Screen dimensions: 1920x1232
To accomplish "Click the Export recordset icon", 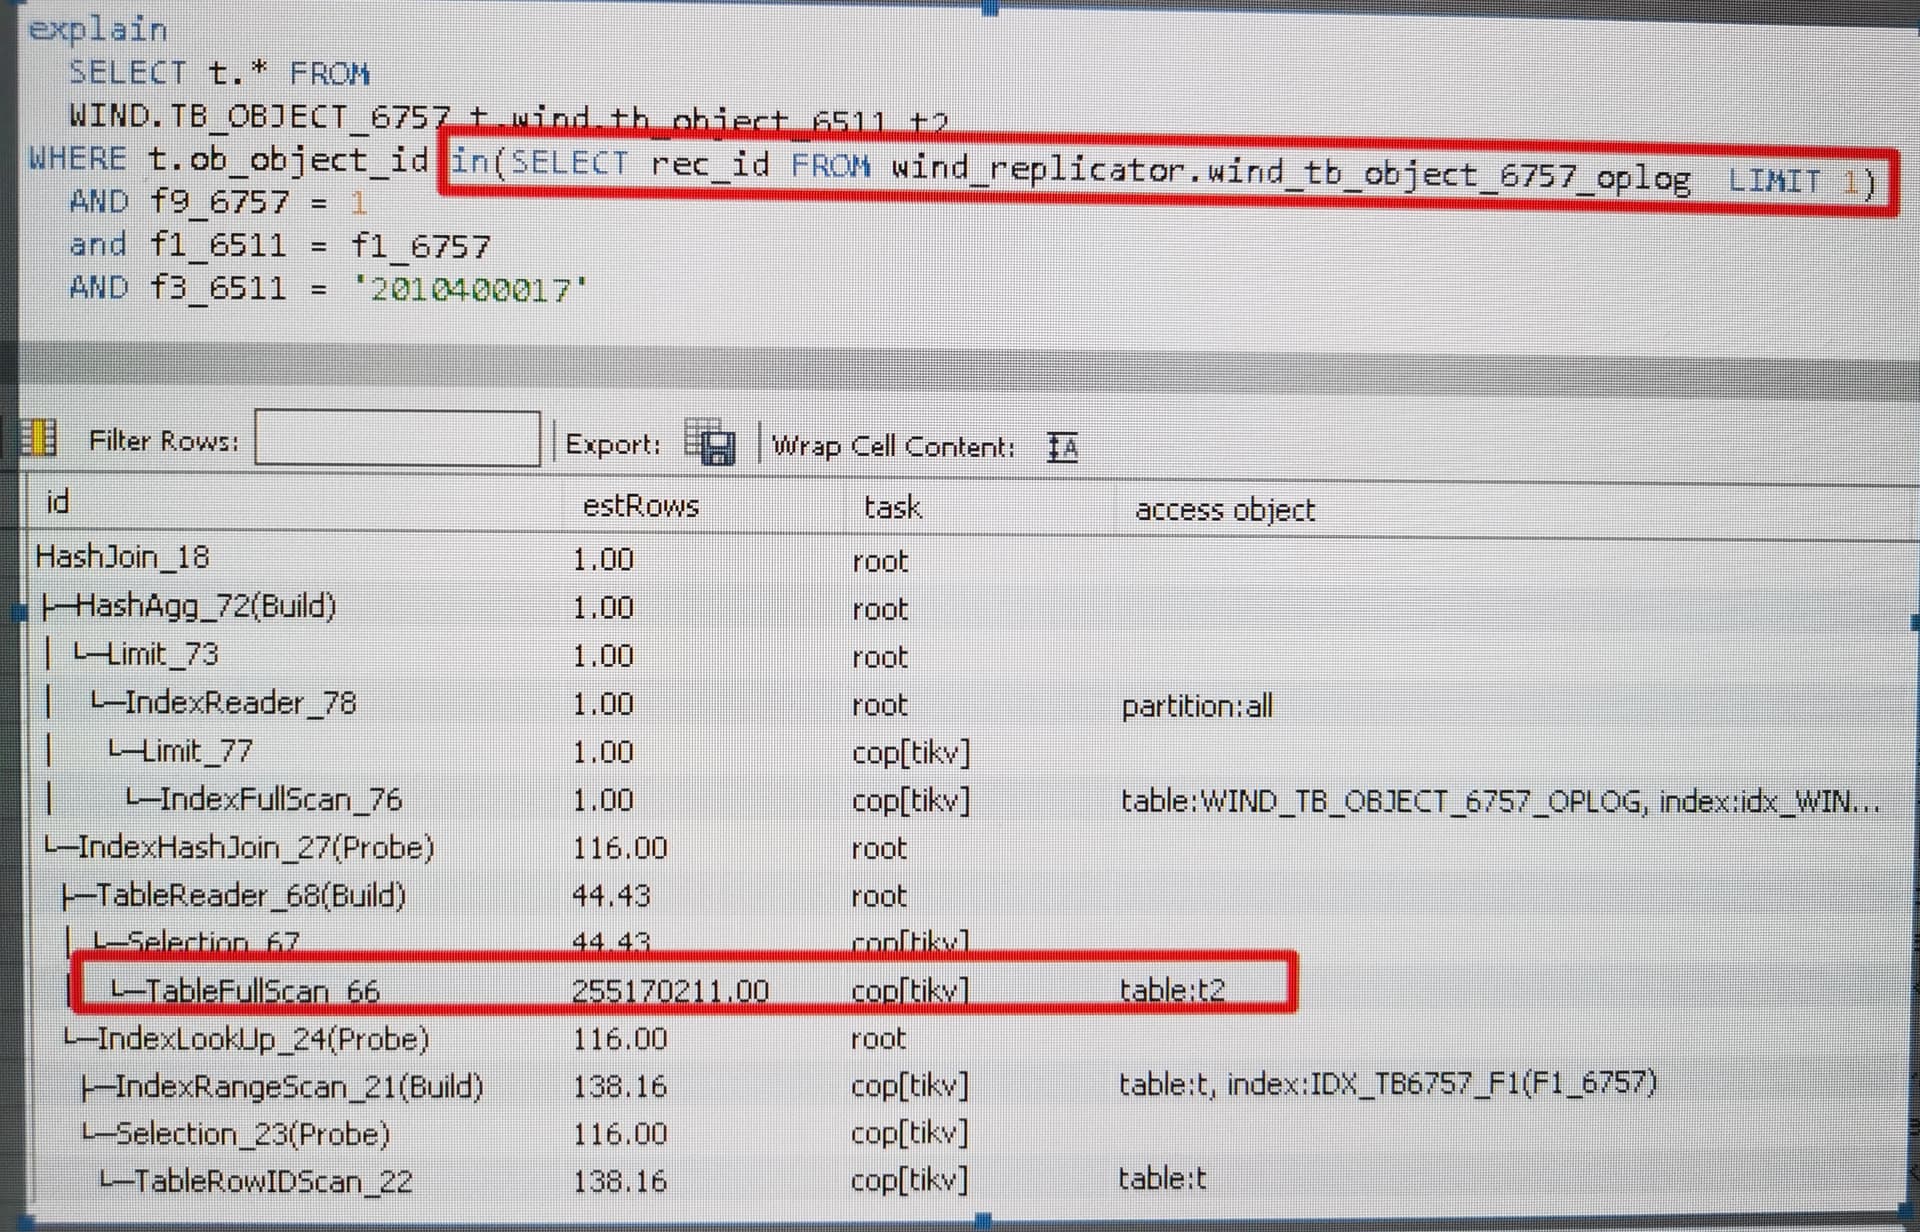I will click(710, 443).
